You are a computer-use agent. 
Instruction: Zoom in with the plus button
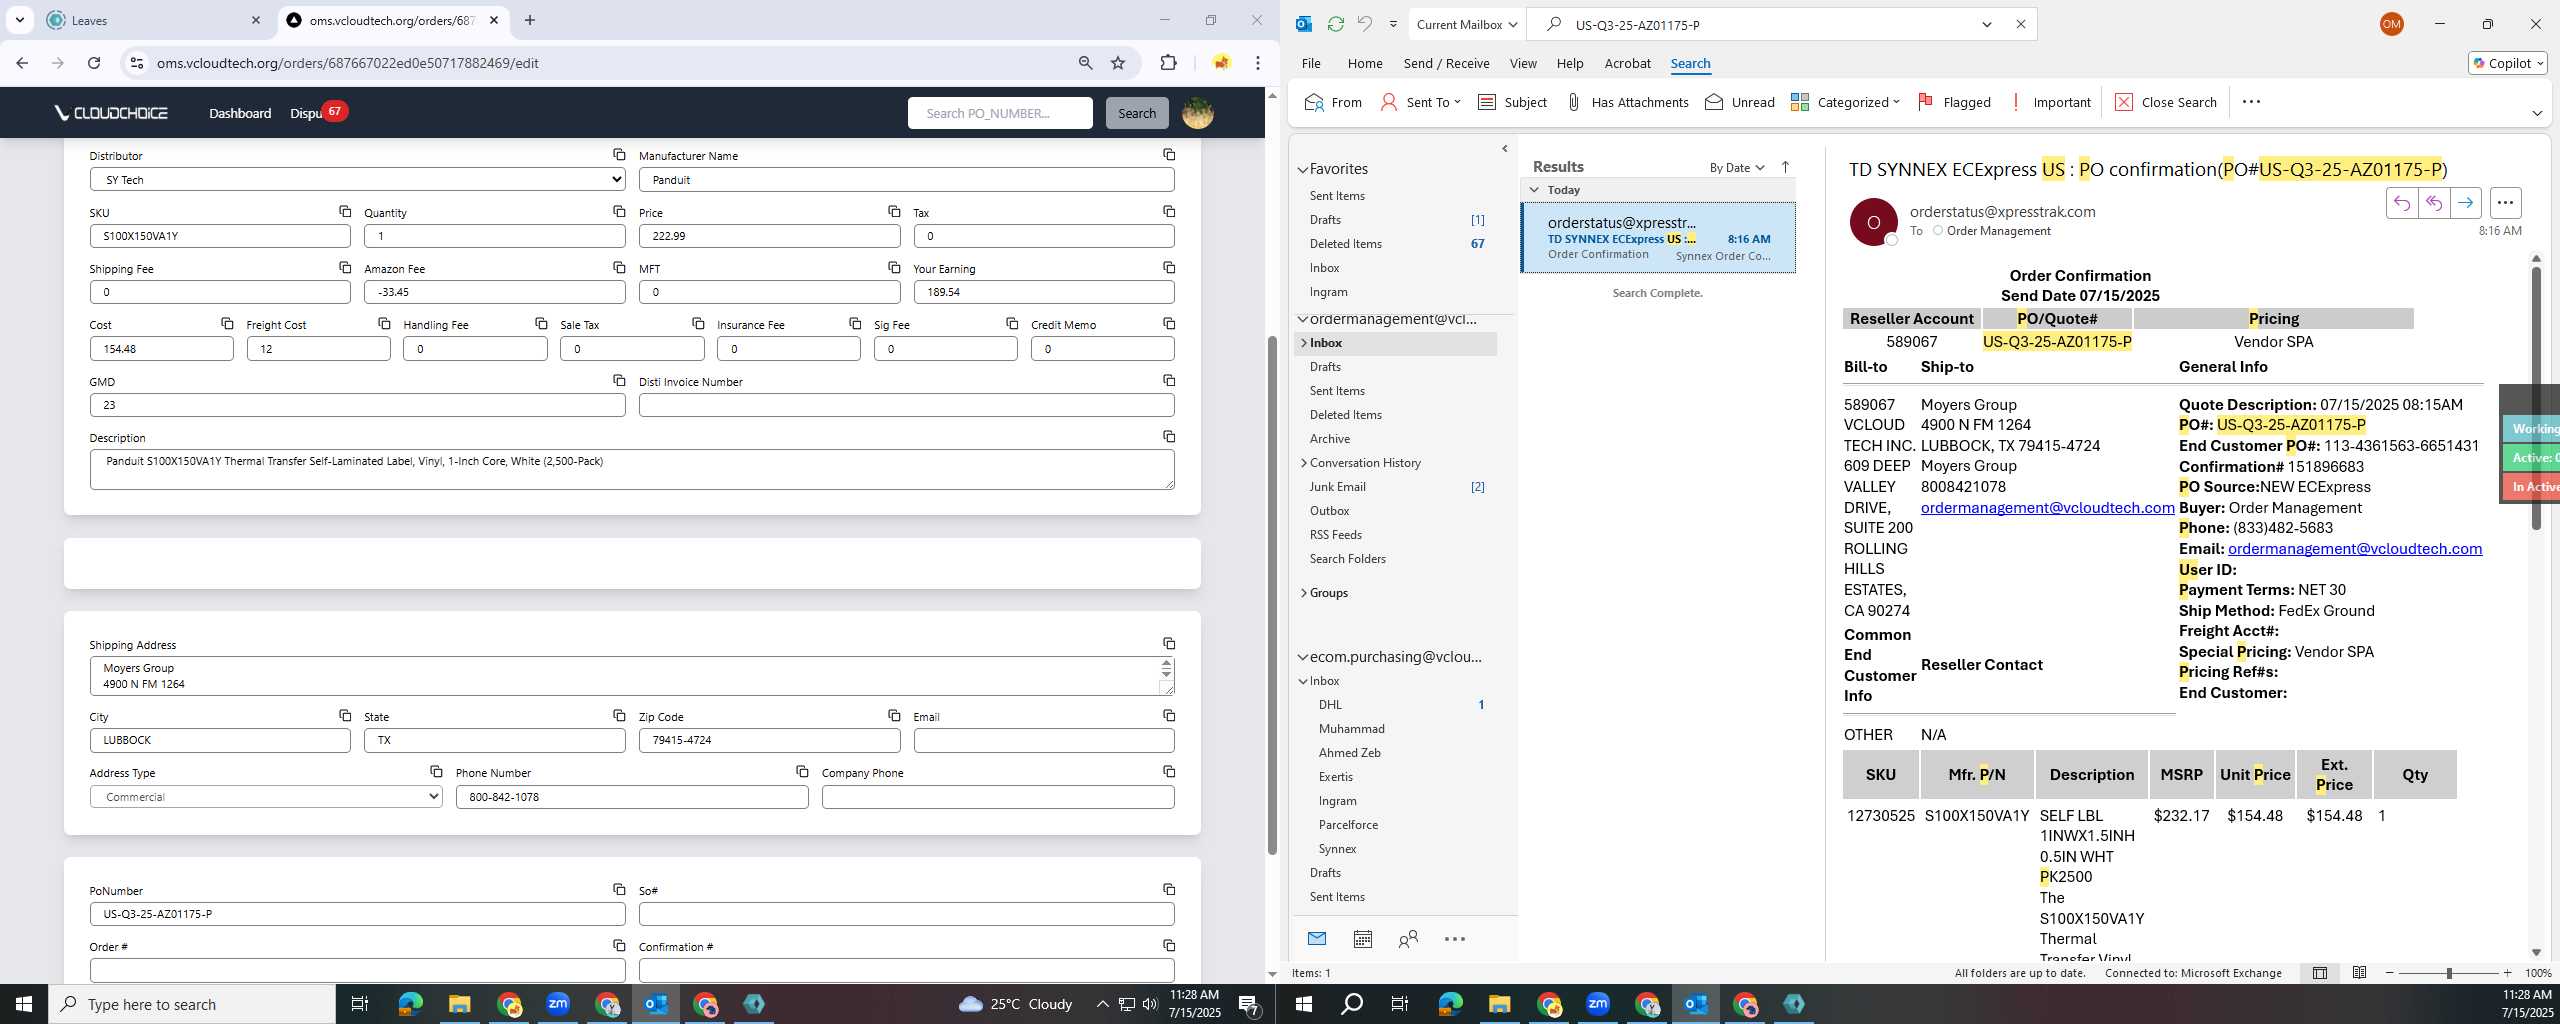(2507, 973)
